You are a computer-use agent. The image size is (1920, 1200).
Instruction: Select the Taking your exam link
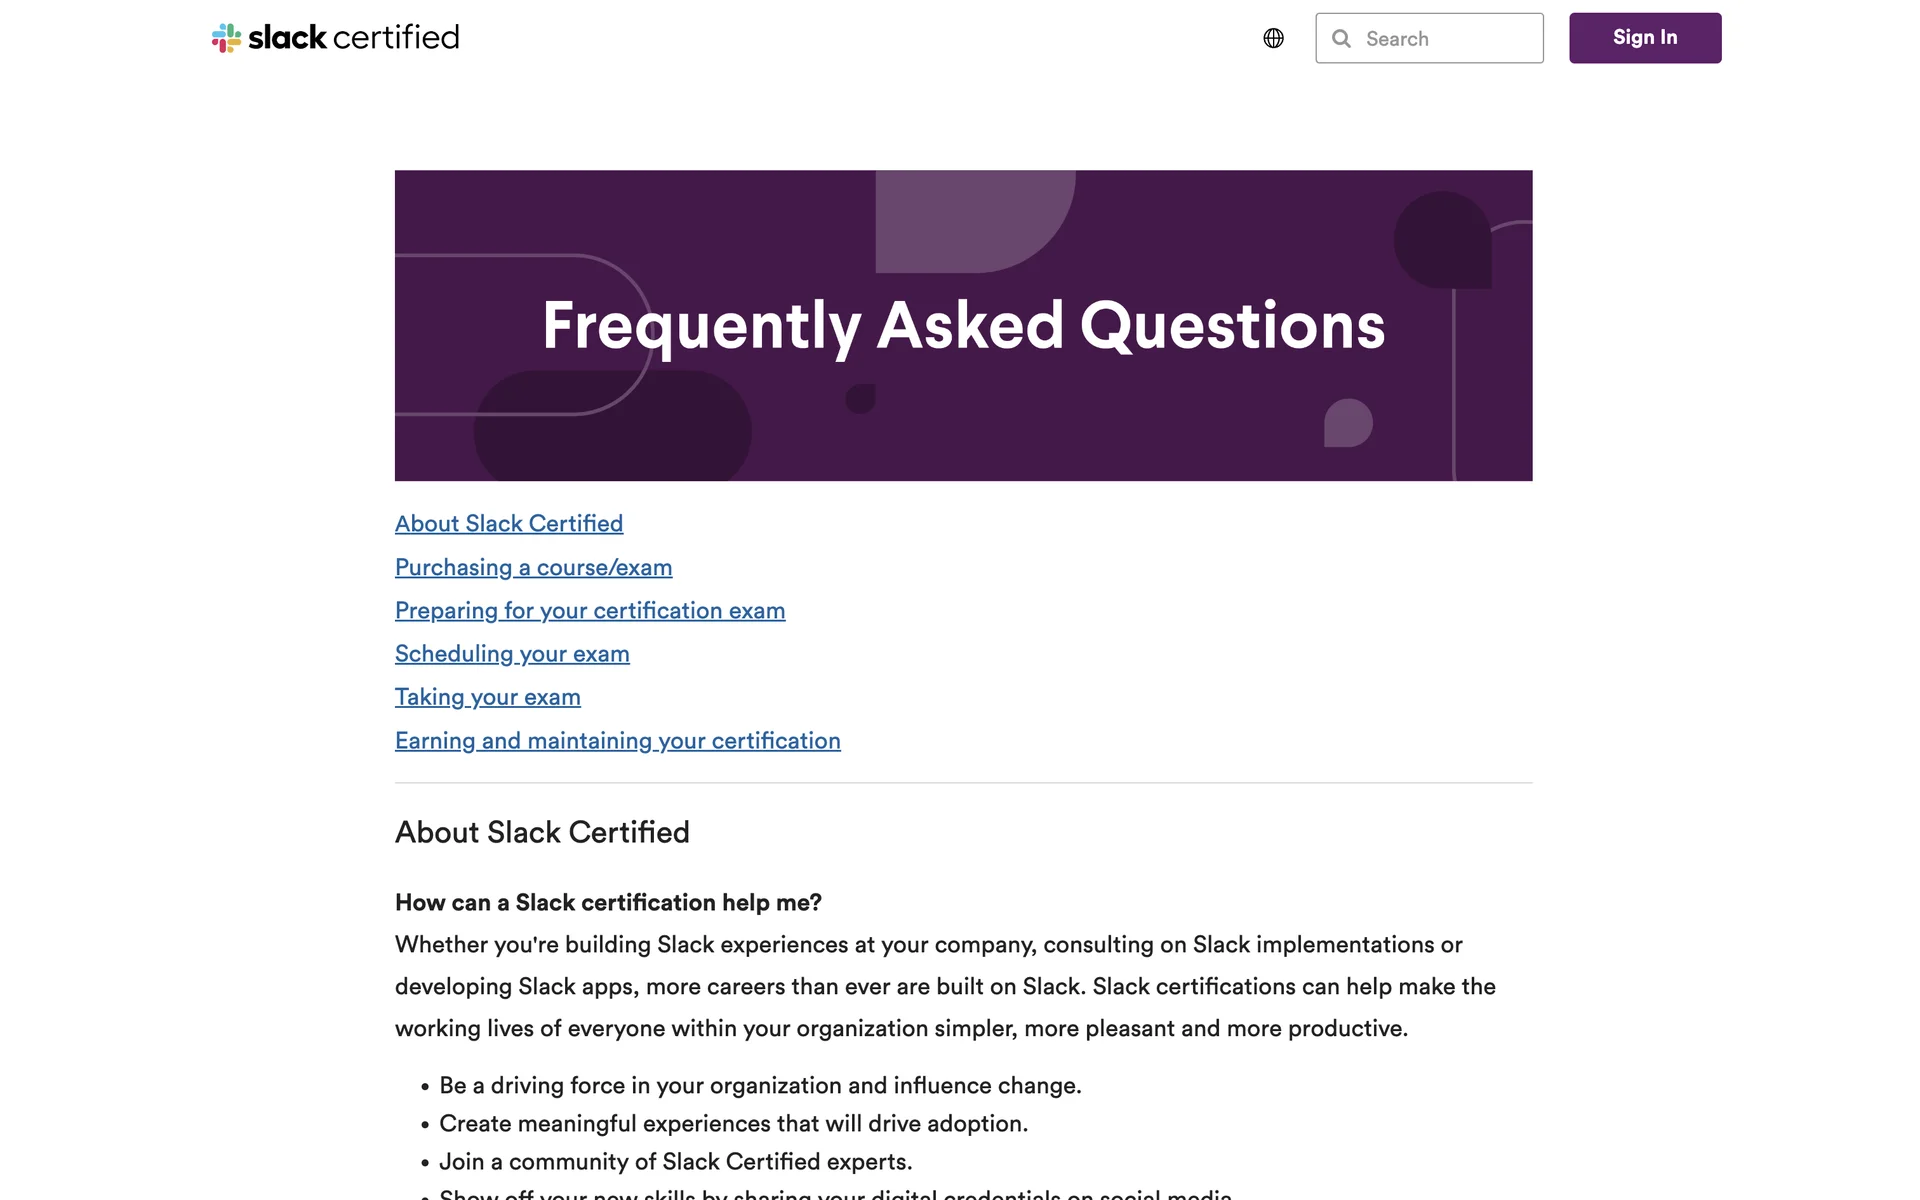[488, 697]
